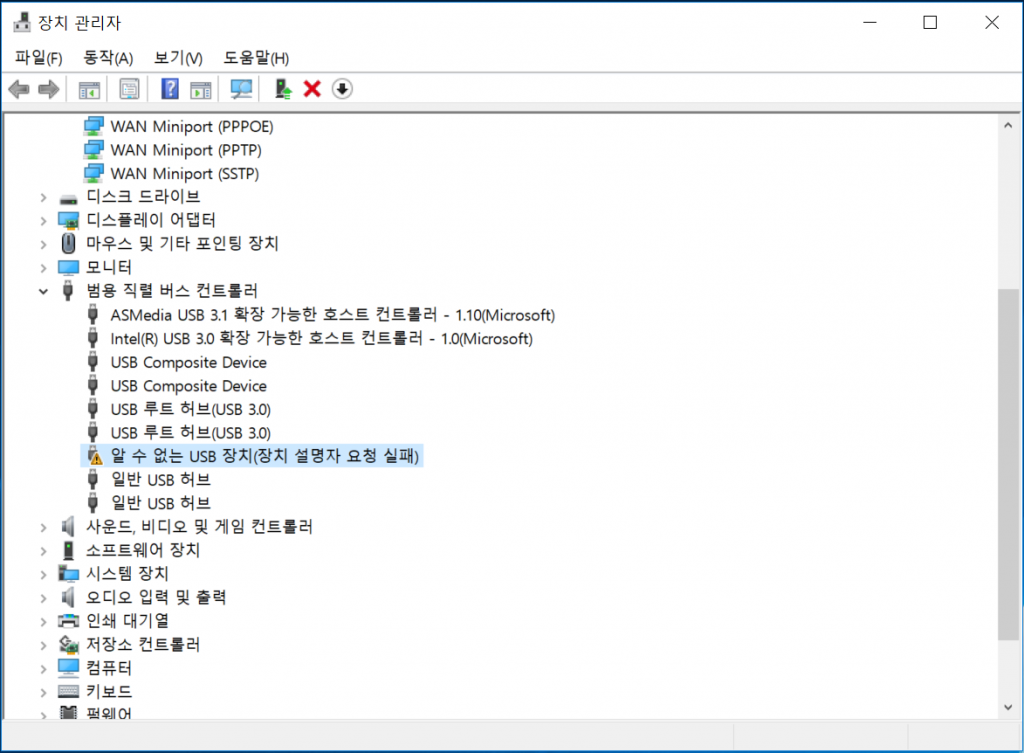
Task: Click the print queues printer icon
Action: [69, 620]
